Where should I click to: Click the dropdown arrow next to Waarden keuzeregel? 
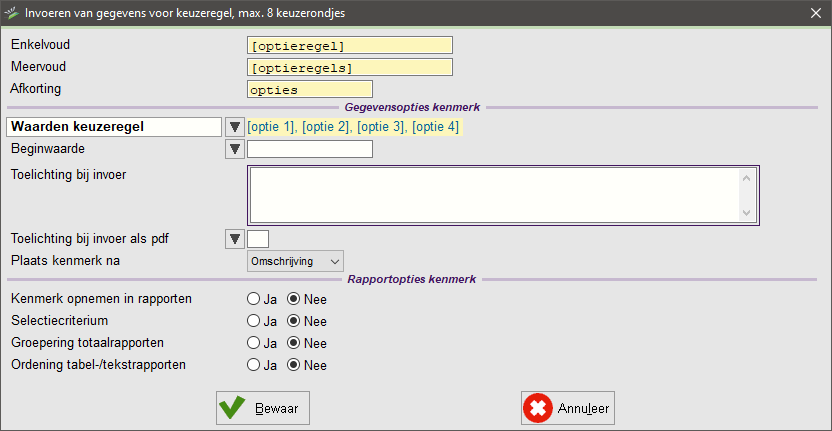tap(235, 127)
